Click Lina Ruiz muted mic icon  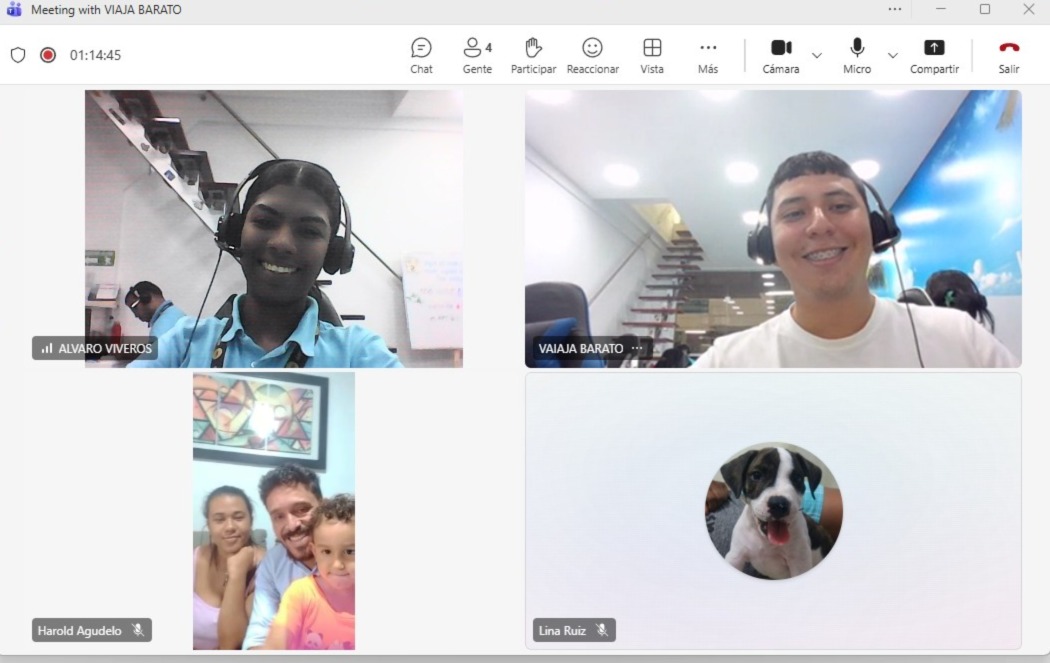coord(602,630)
